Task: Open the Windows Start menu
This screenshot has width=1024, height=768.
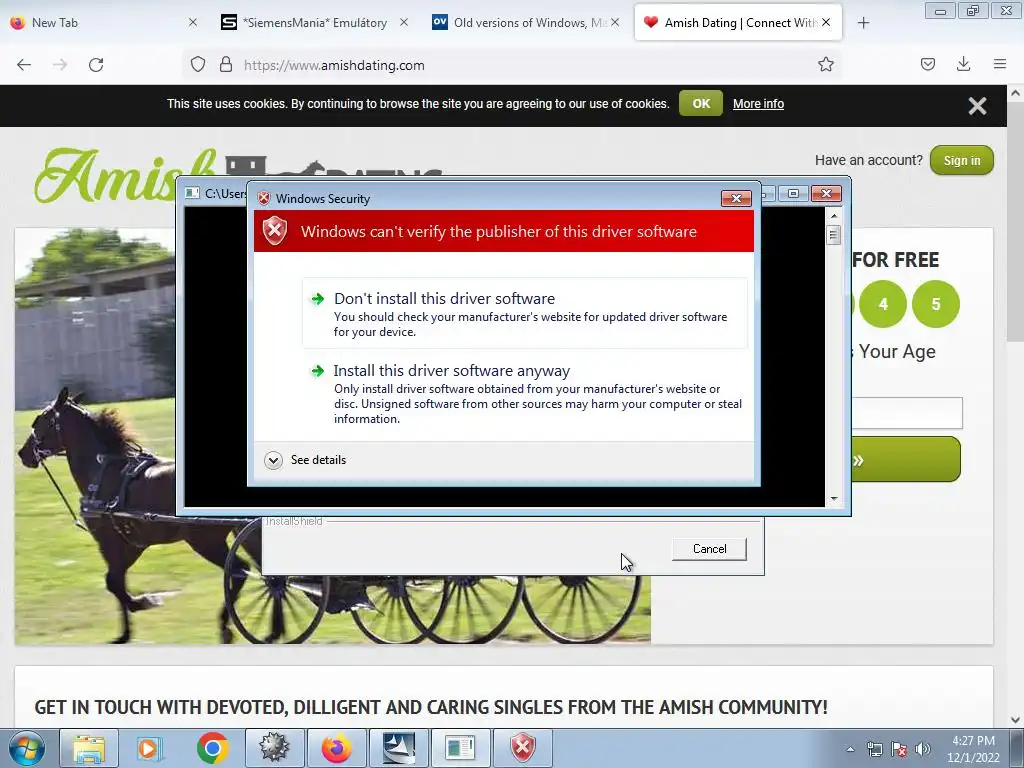Action: coord(27,748)
